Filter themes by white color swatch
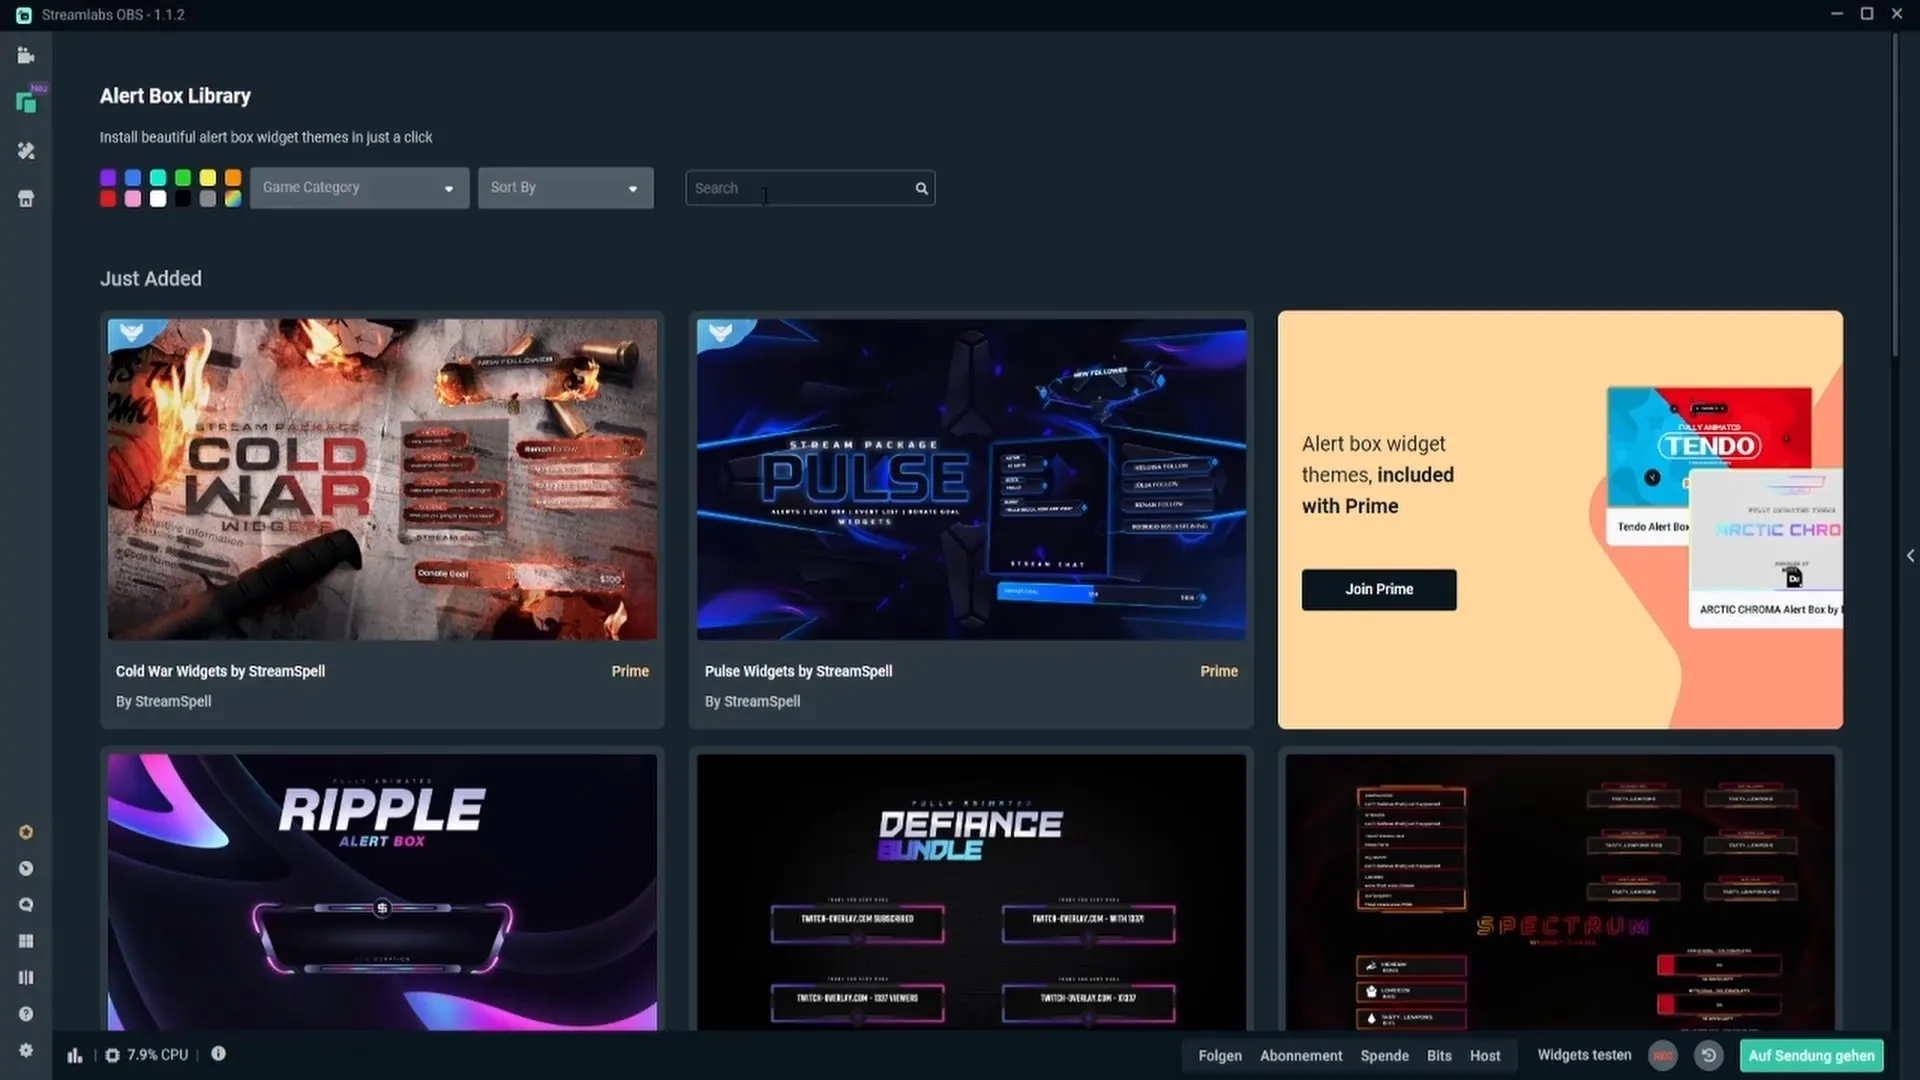The width and height of the screenshot is (1920, 1080). [x=158, y=198]
